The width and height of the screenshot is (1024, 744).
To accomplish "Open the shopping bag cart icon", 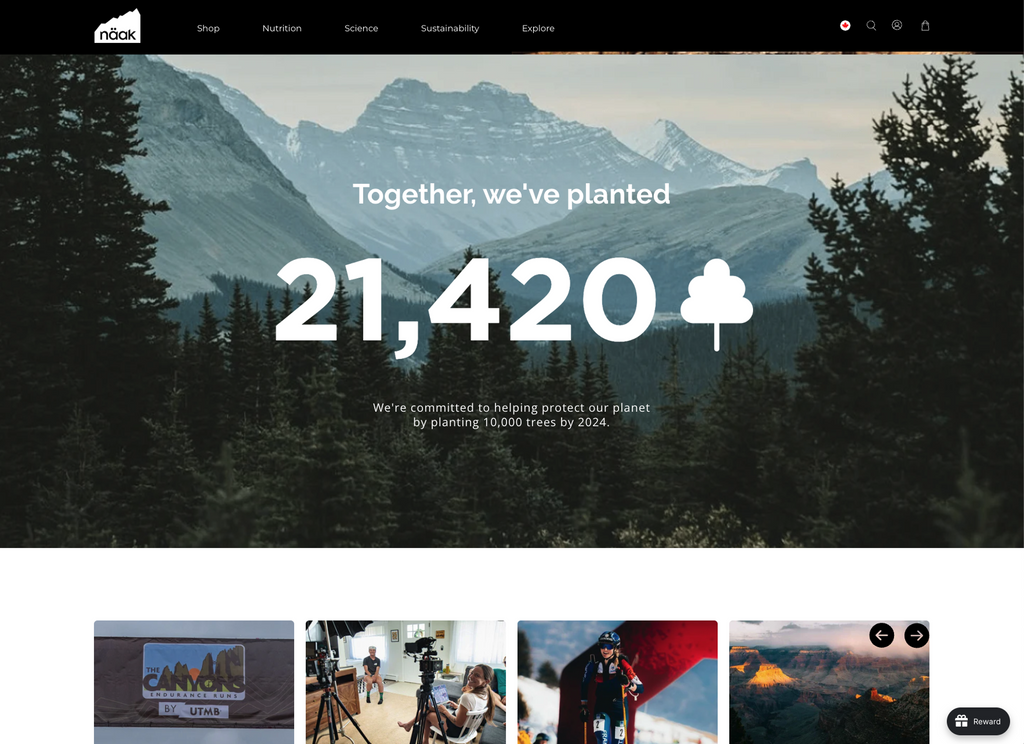I will click(x=925, y=25).
